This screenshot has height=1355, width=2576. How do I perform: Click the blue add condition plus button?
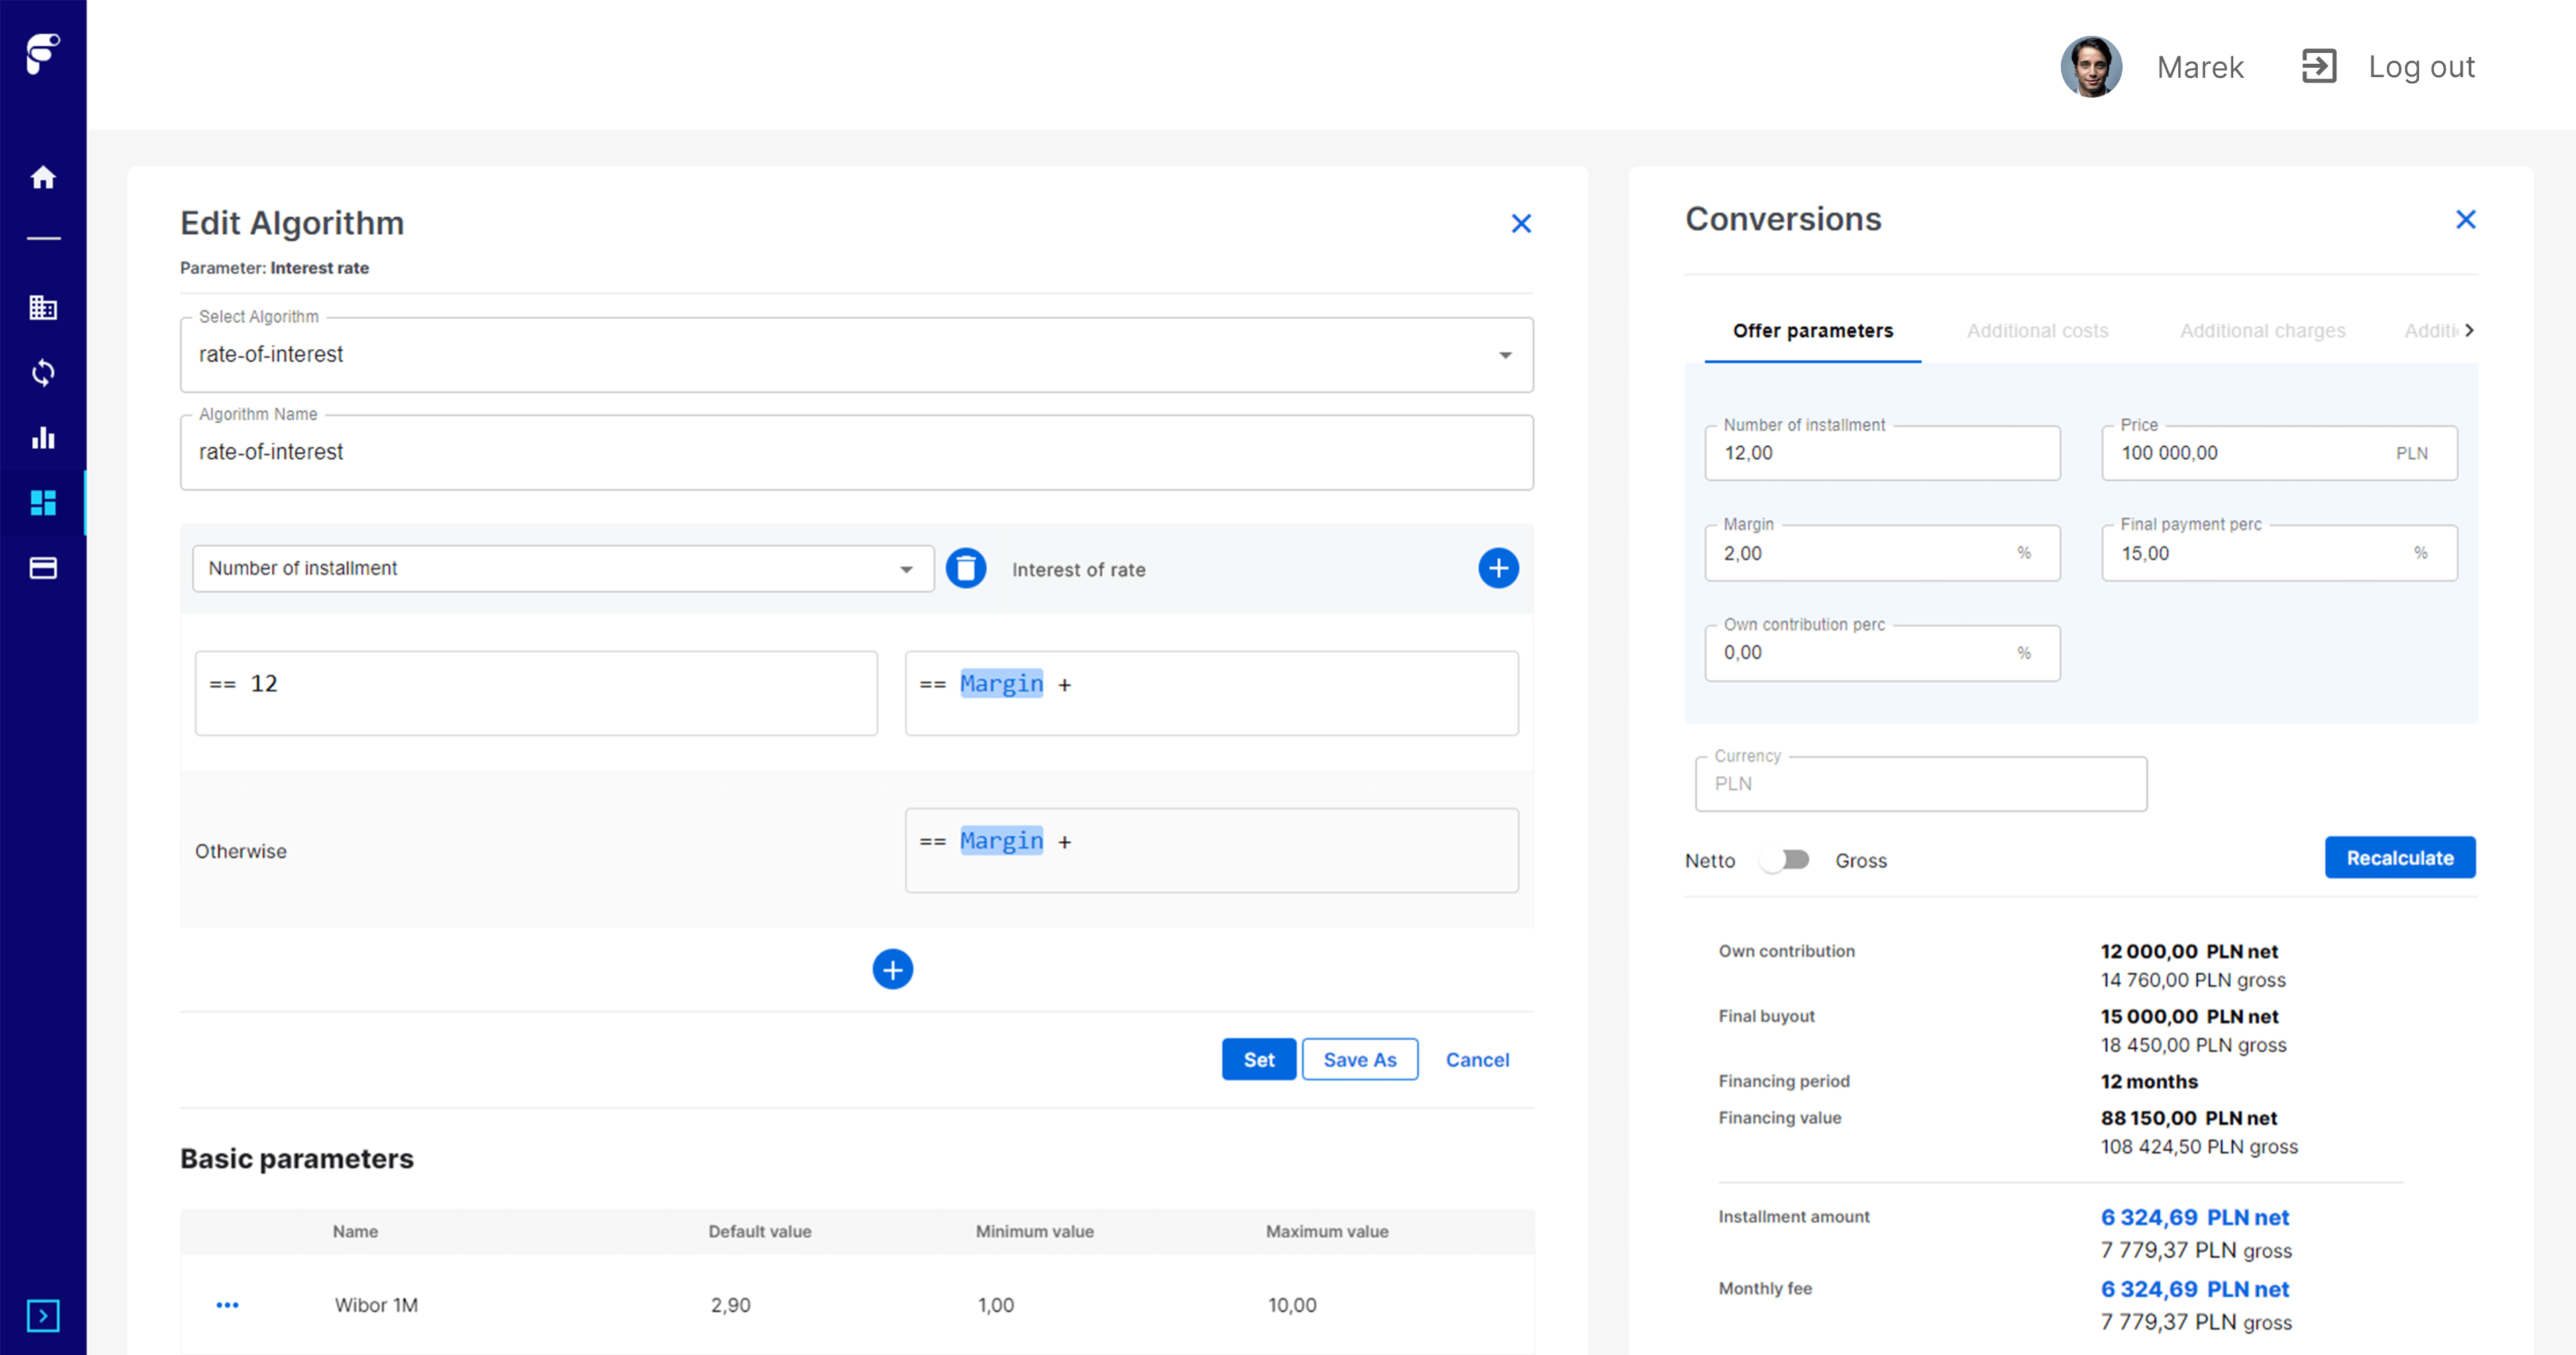[x=1496, y=567]
